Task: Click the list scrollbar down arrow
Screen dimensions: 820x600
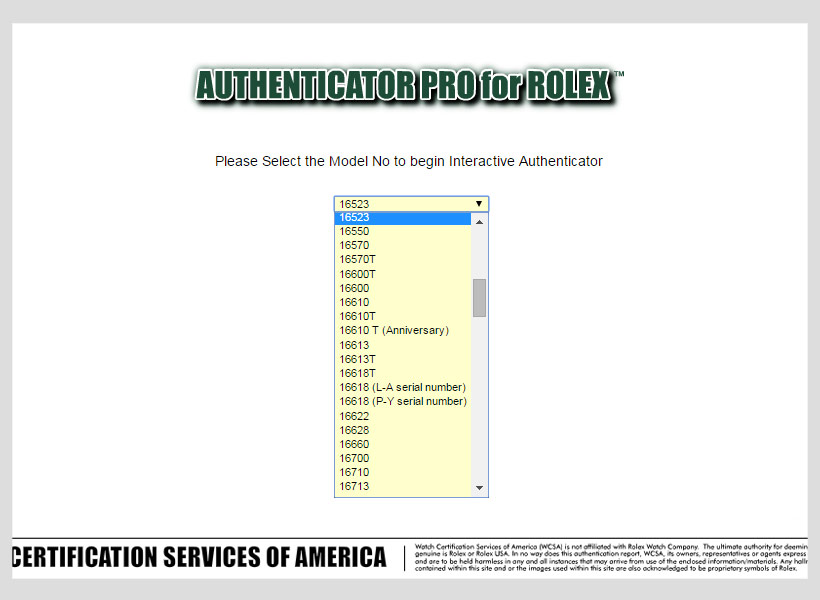Action: [480, 488]
